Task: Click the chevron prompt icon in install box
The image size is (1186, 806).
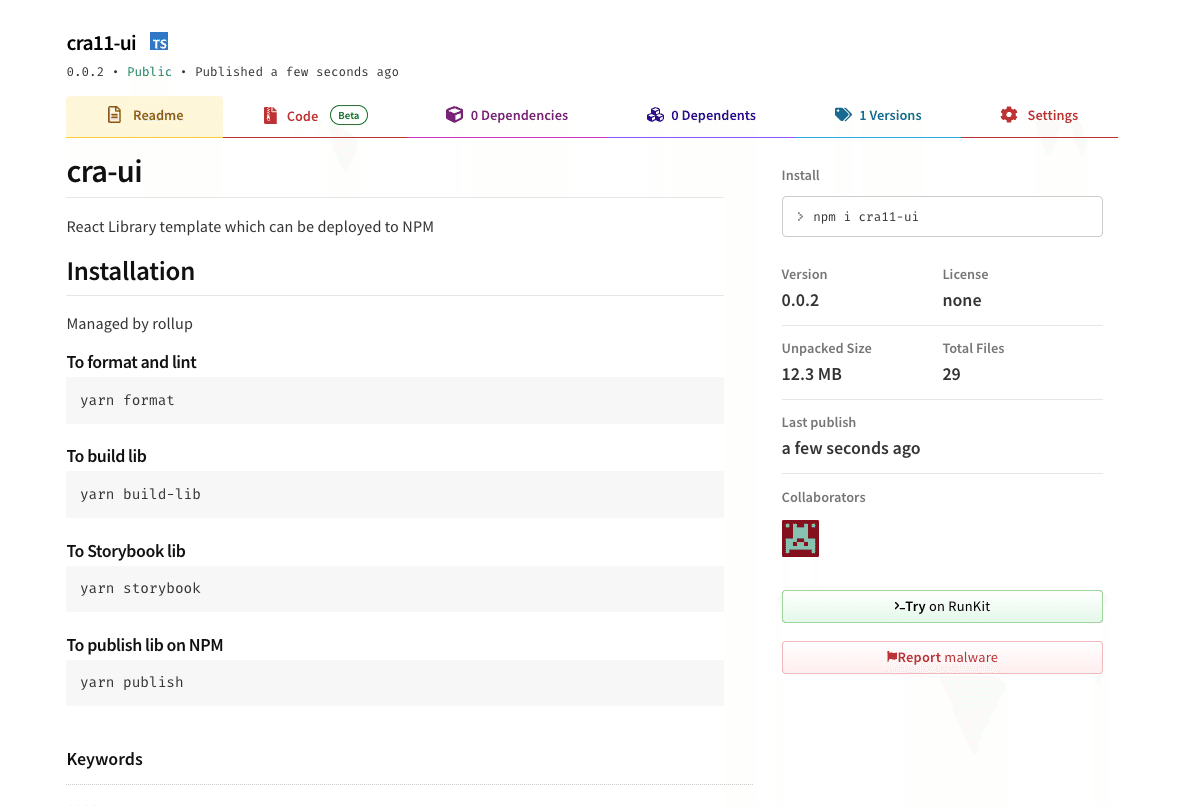Action: pyautogui.click(x=800, y=216)
